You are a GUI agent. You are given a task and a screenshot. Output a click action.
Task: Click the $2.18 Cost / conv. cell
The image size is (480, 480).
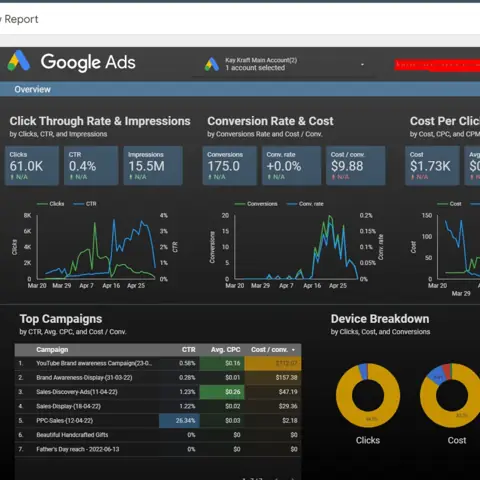[x=273, y=421]
